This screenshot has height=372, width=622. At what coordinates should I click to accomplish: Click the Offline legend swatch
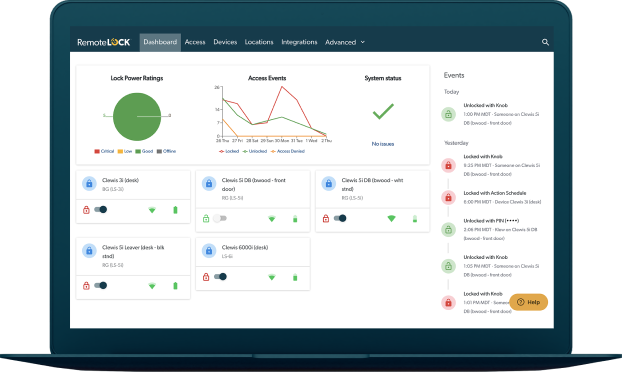point(159,151)
